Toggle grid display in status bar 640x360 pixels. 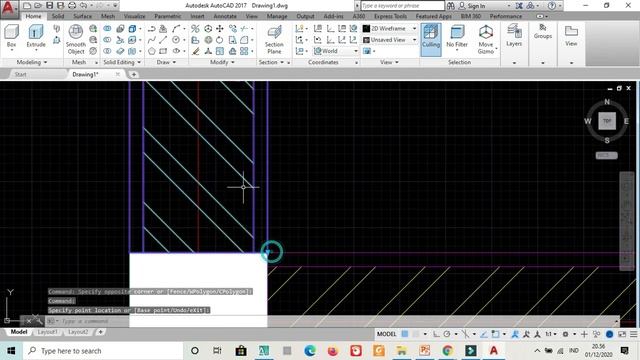[405, 334]
